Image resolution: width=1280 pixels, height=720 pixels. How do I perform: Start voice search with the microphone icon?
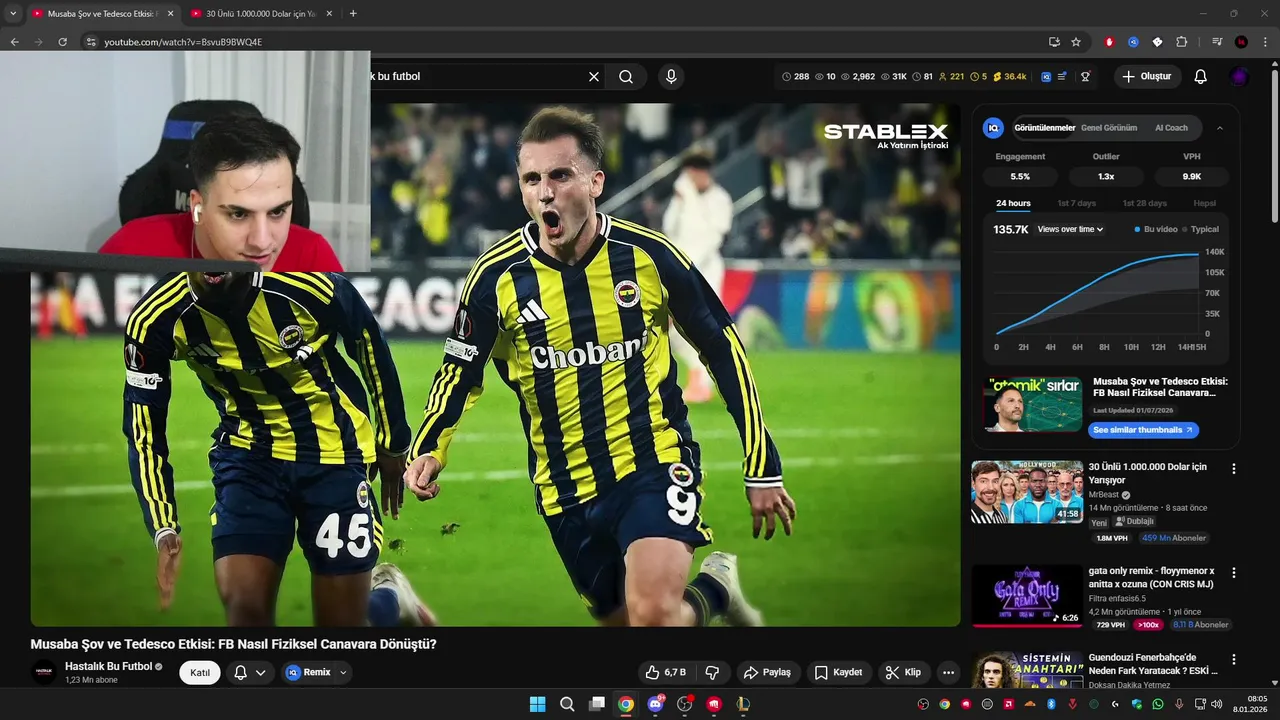pyautogui.click(x=671, y=76)
